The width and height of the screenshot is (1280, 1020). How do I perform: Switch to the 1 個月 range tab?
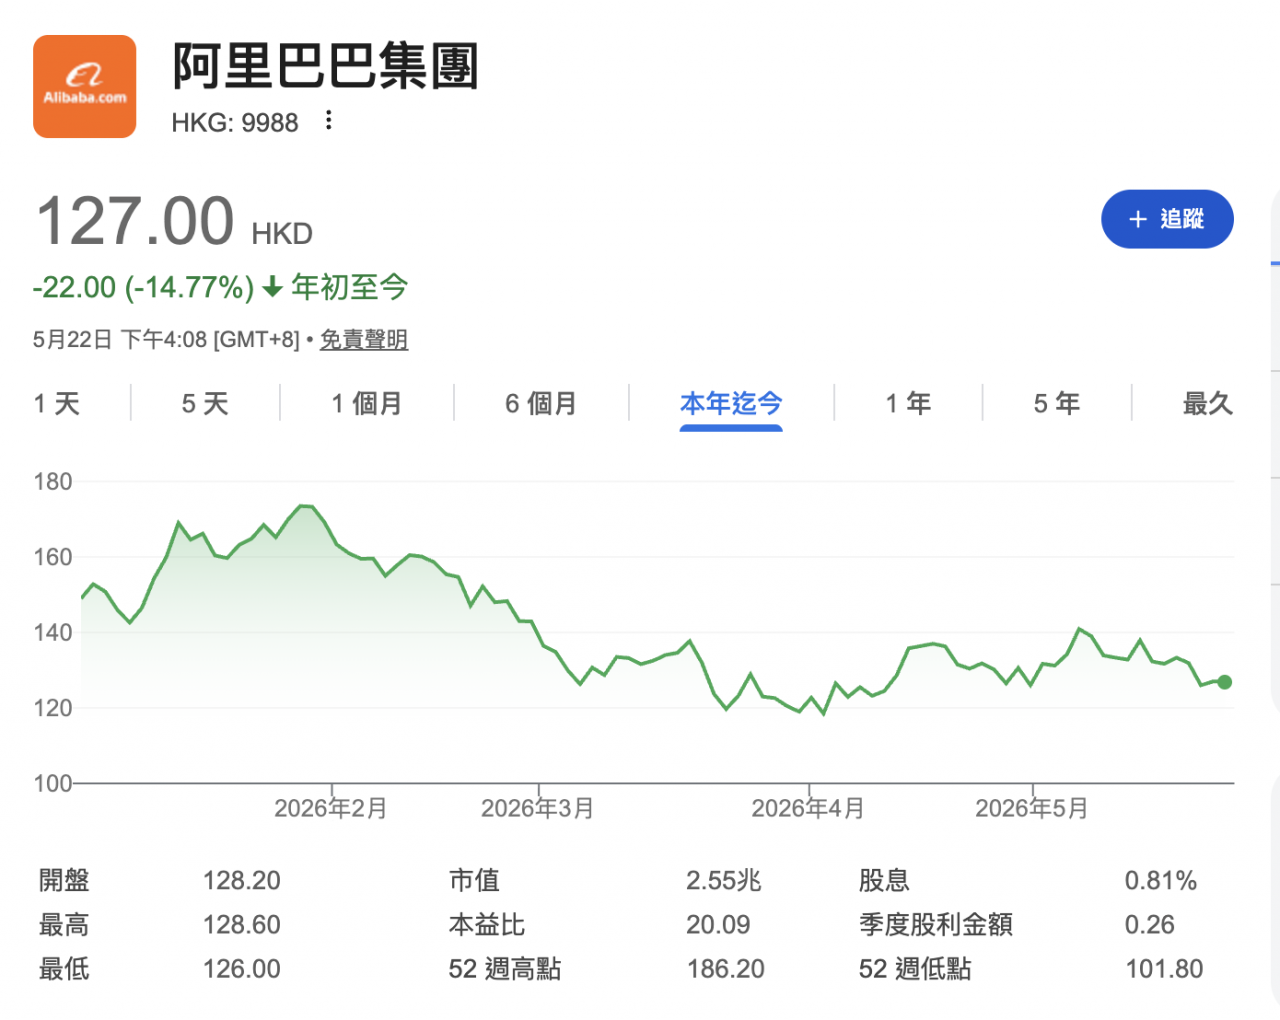tap(367, 404)
